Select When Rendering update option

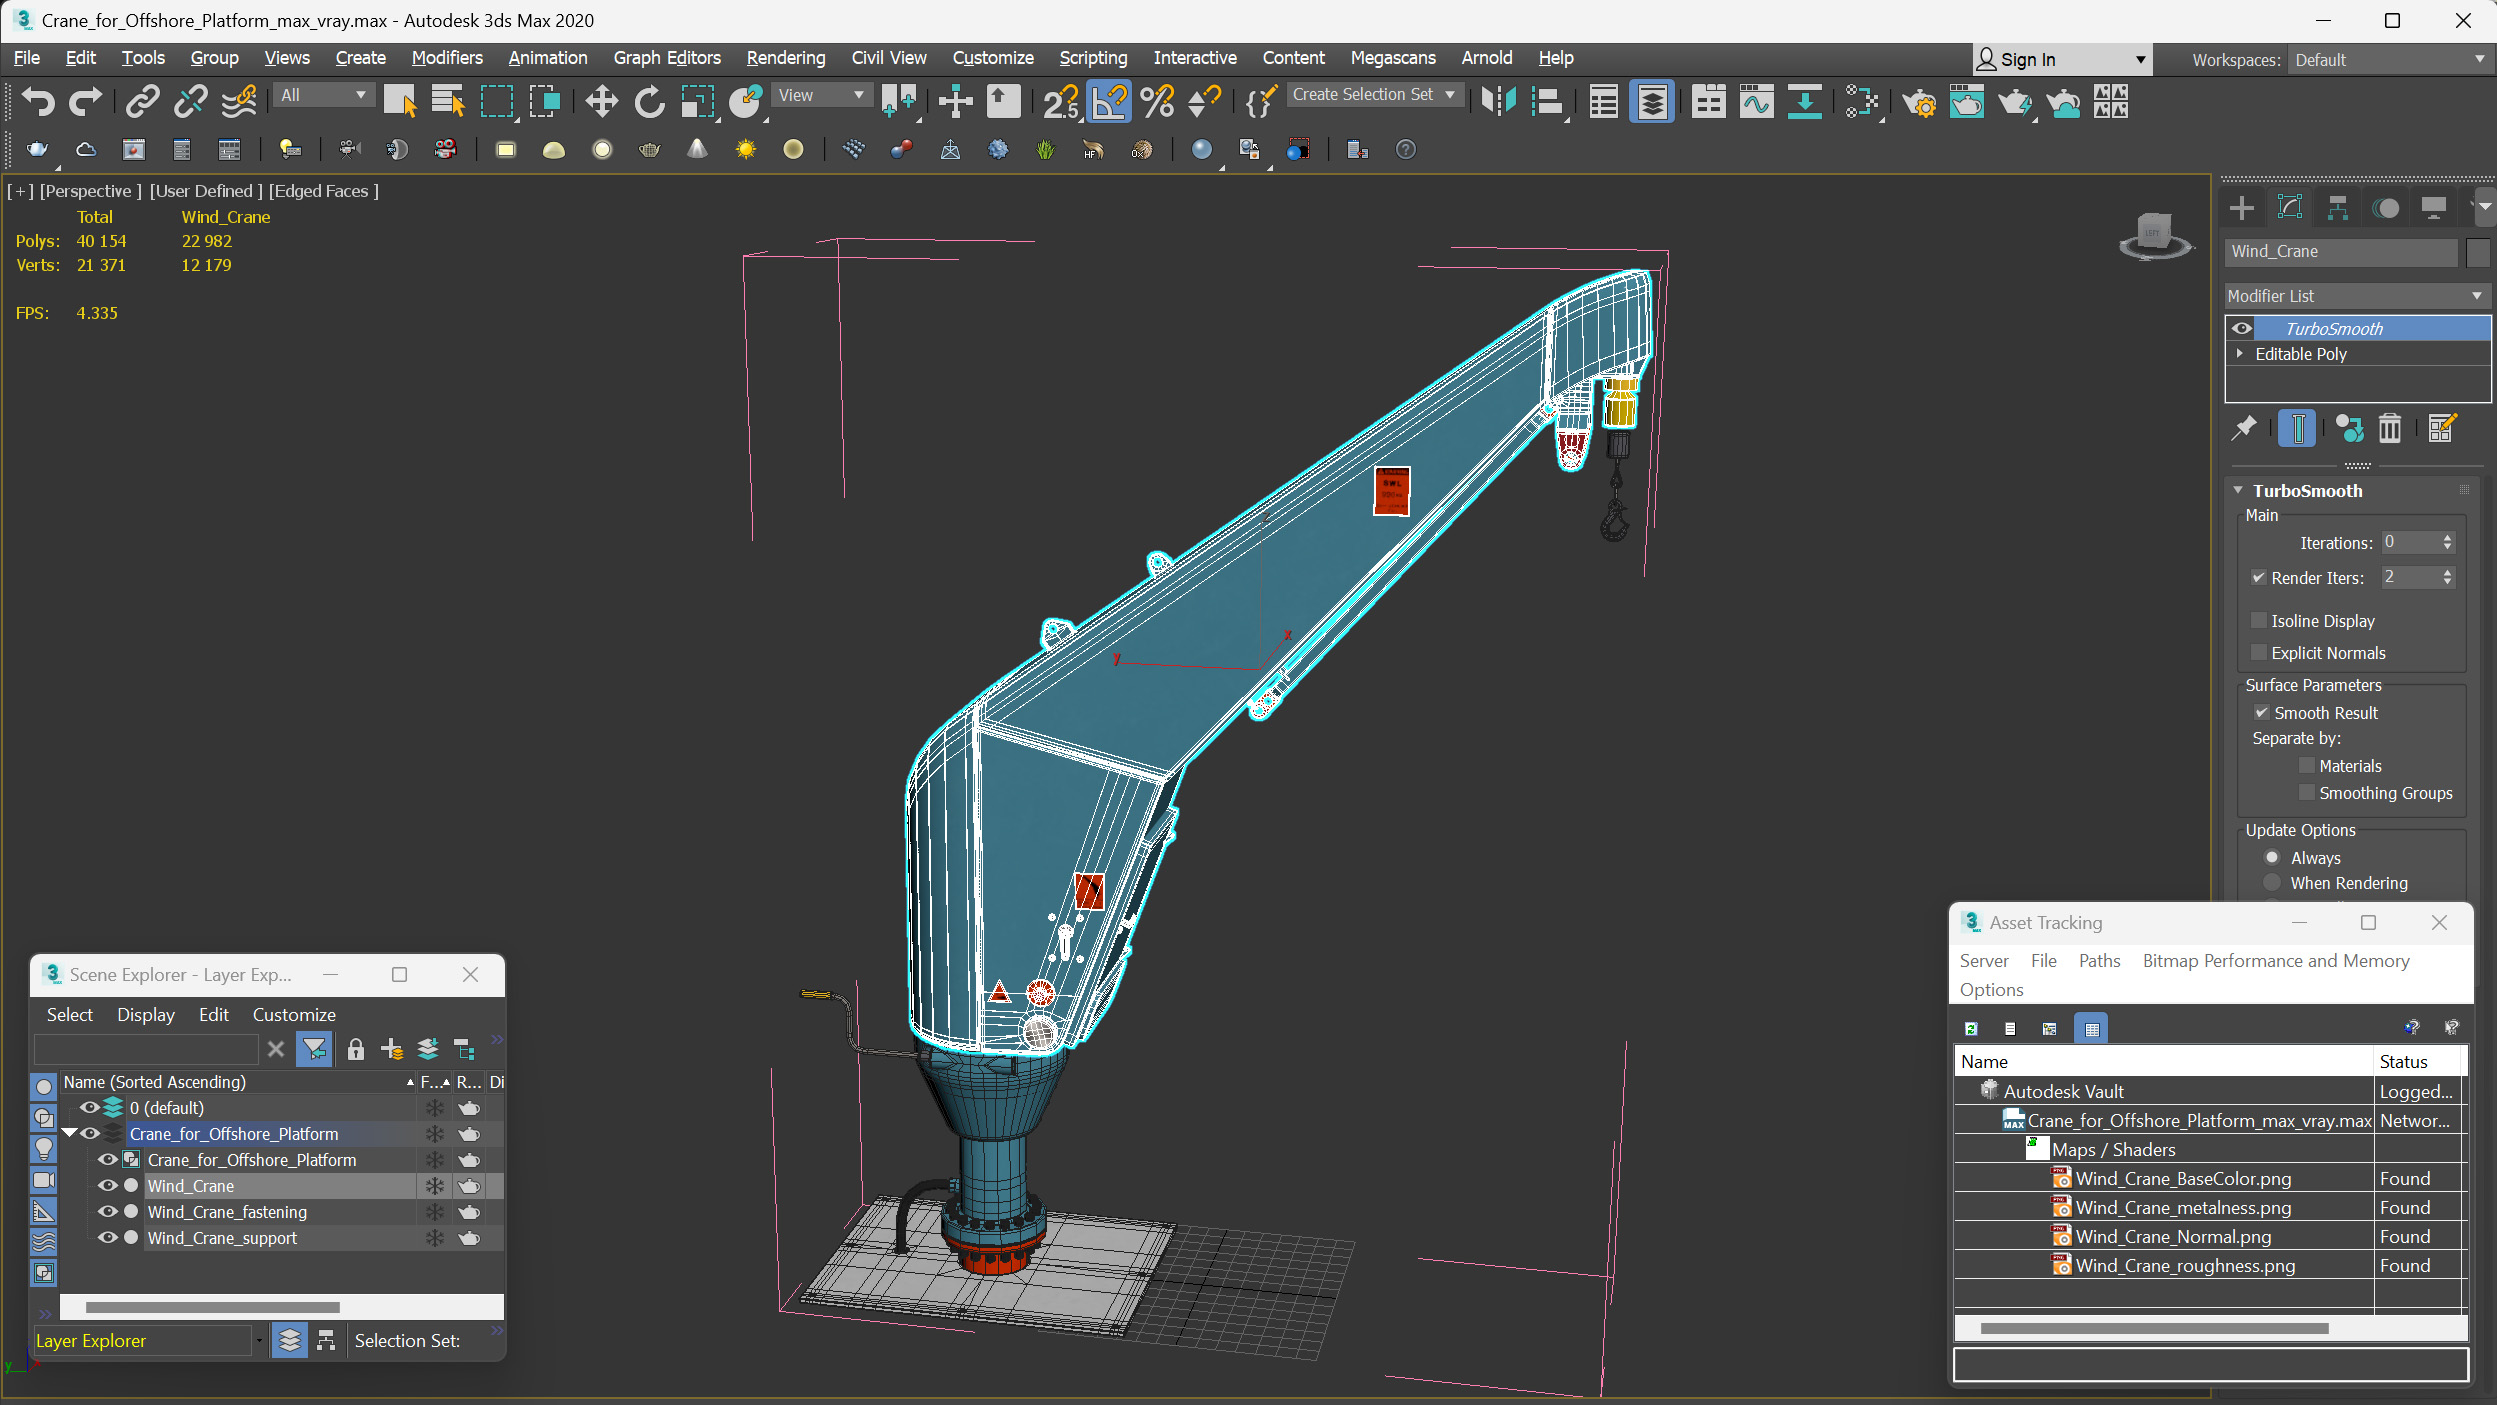tap(2272, 883)
